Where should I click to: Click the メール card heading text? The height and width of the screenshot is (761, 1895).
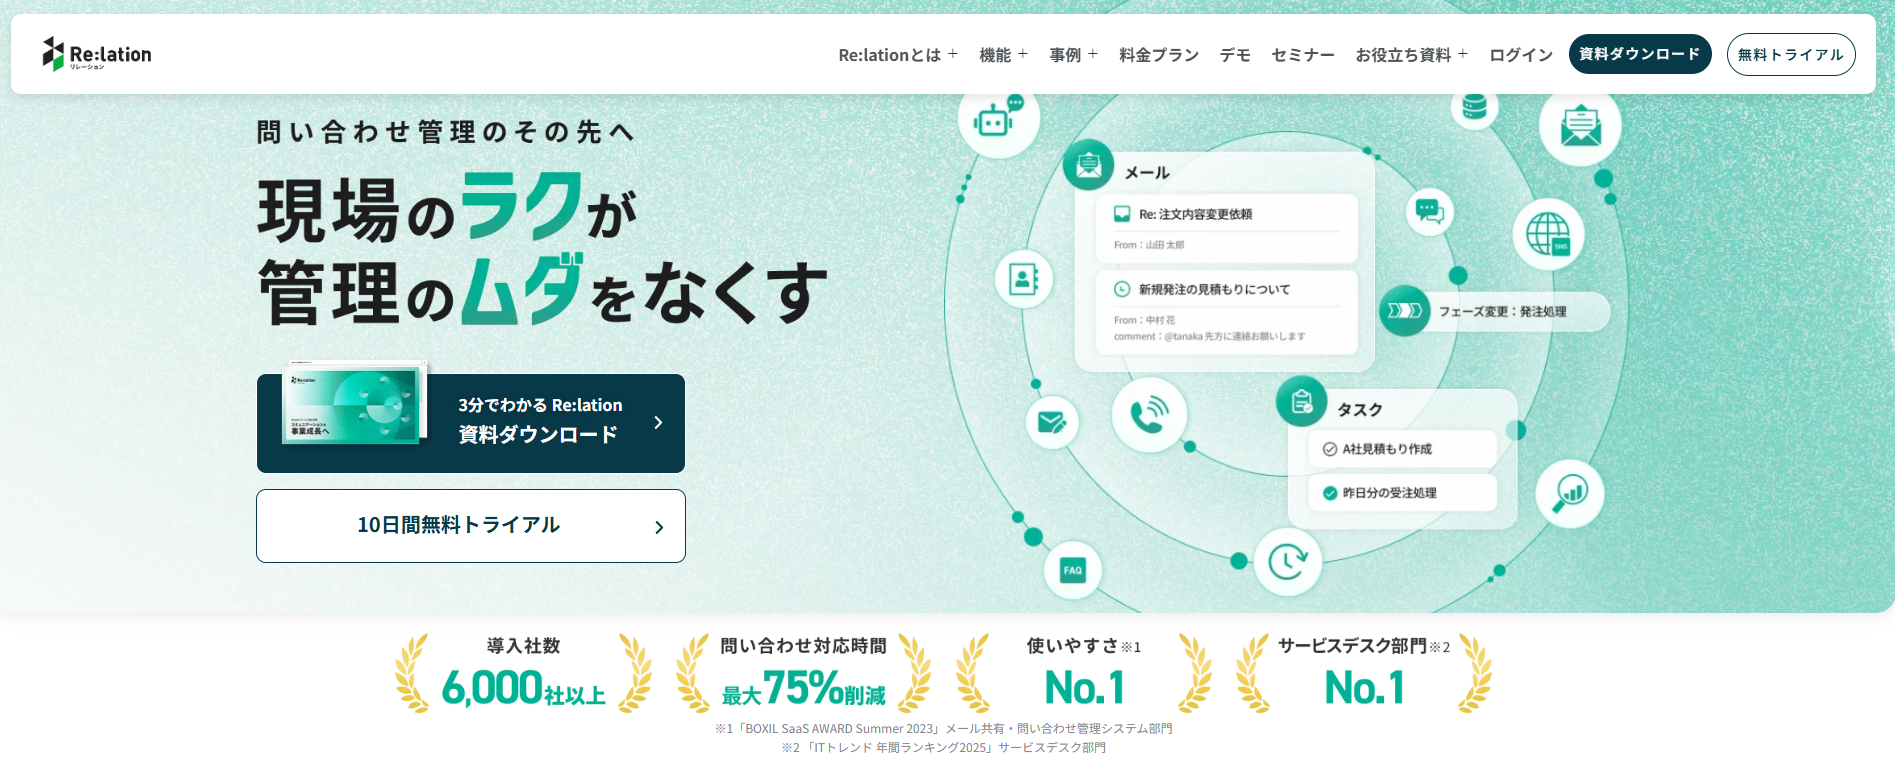click(1147, 173)
